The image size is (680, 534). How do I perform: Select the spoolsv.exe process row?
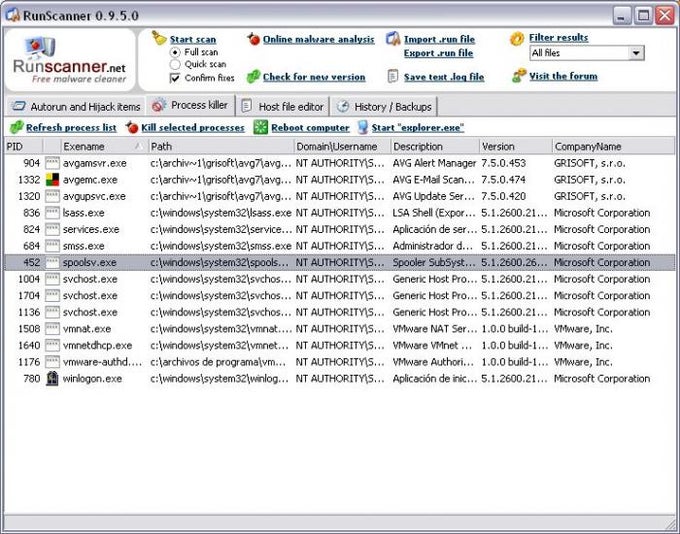click(340, 262)
